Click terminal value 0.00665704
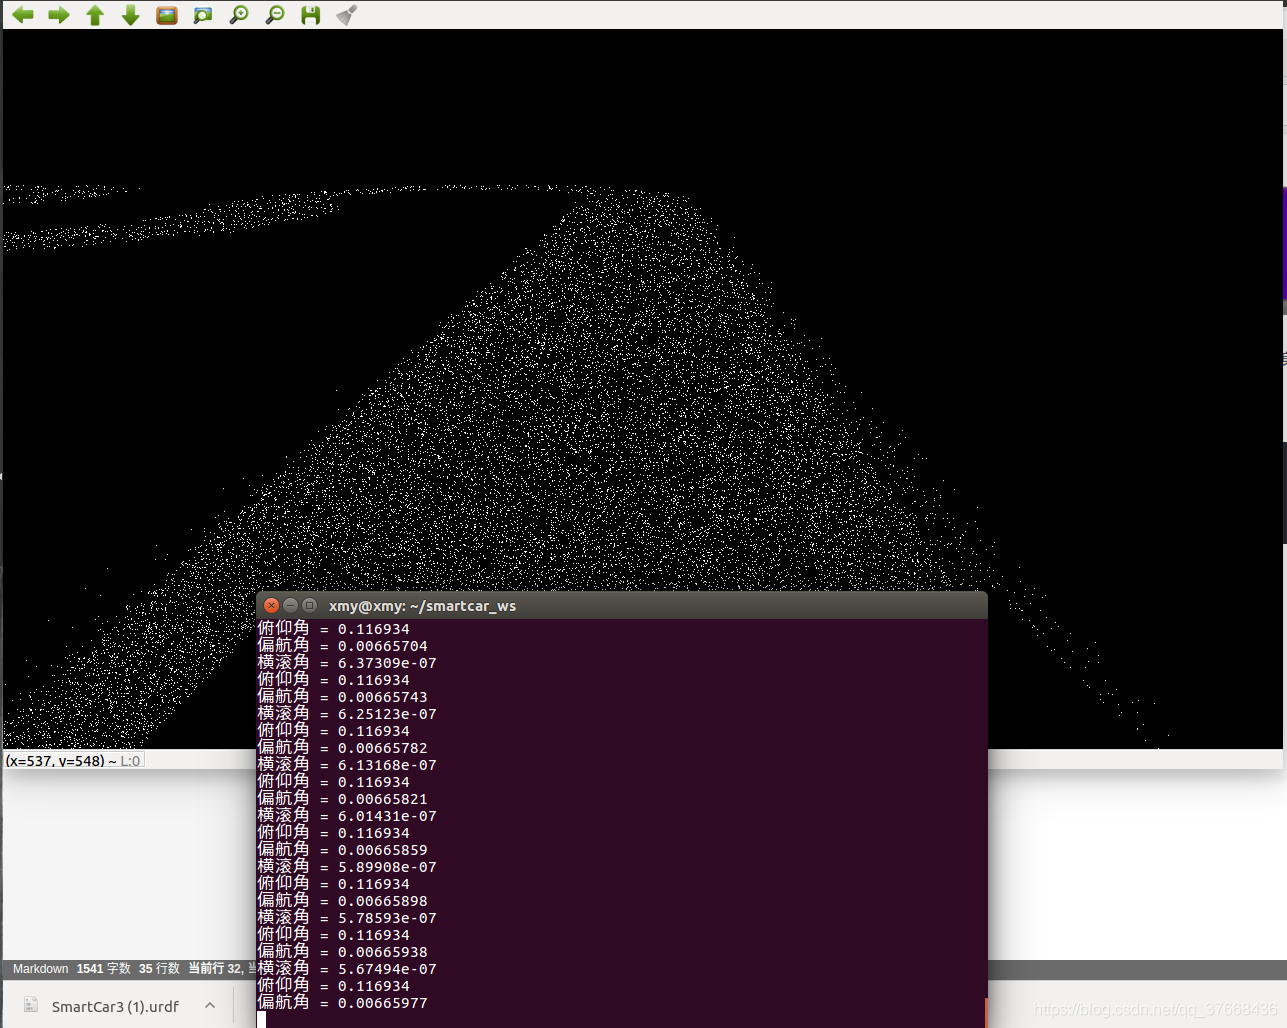This screenshot has height=1028, width=1287. (382, 646)
